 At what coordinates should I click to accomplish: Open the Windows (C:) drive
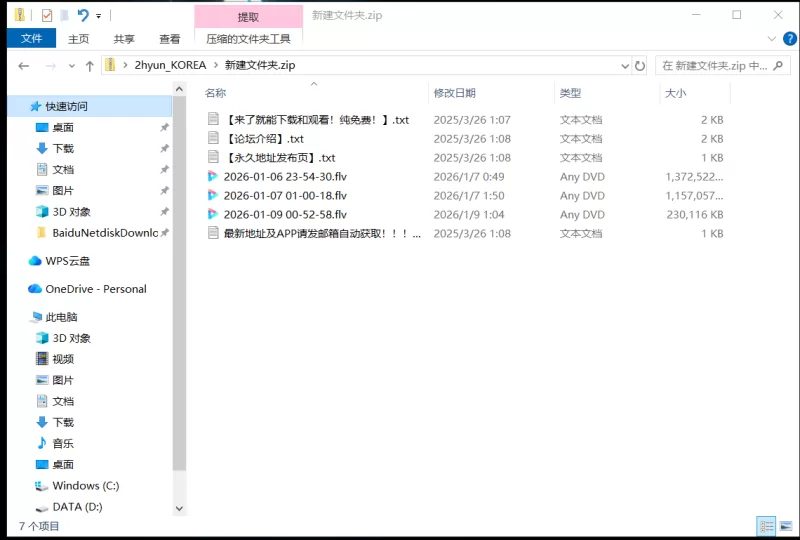[85, 485]
